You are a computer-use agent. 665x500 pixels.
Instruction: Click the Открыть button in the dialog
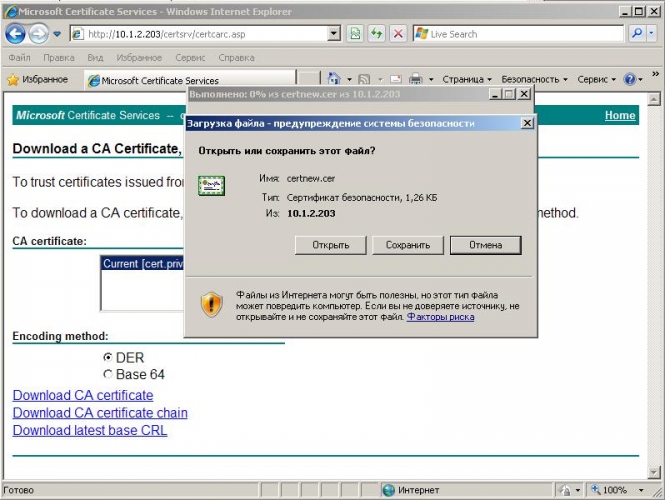(x=330, y=245)
